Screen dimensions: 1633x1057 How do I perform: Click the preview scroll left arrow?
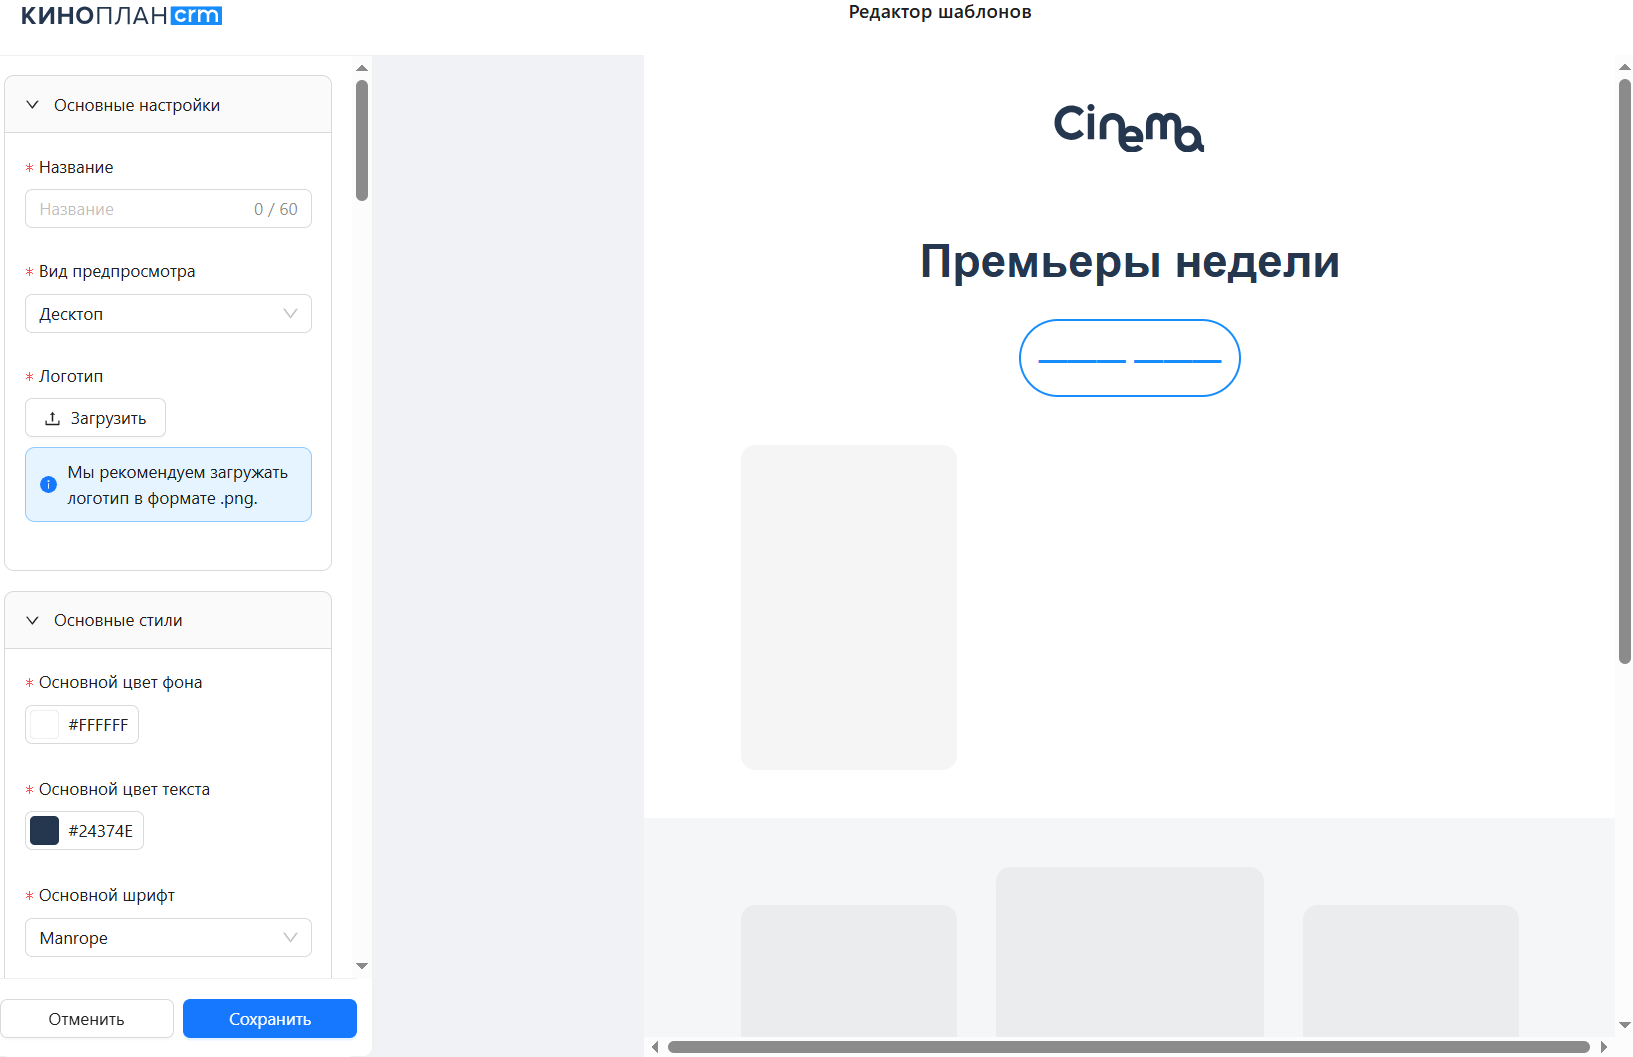[x=655, y=1047]
